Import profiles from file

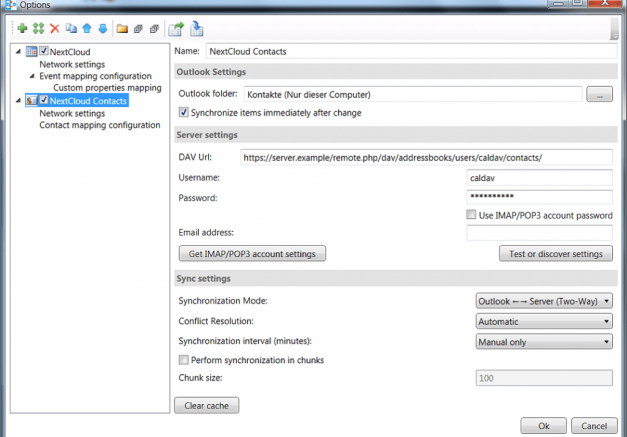(x=196, y=28)
